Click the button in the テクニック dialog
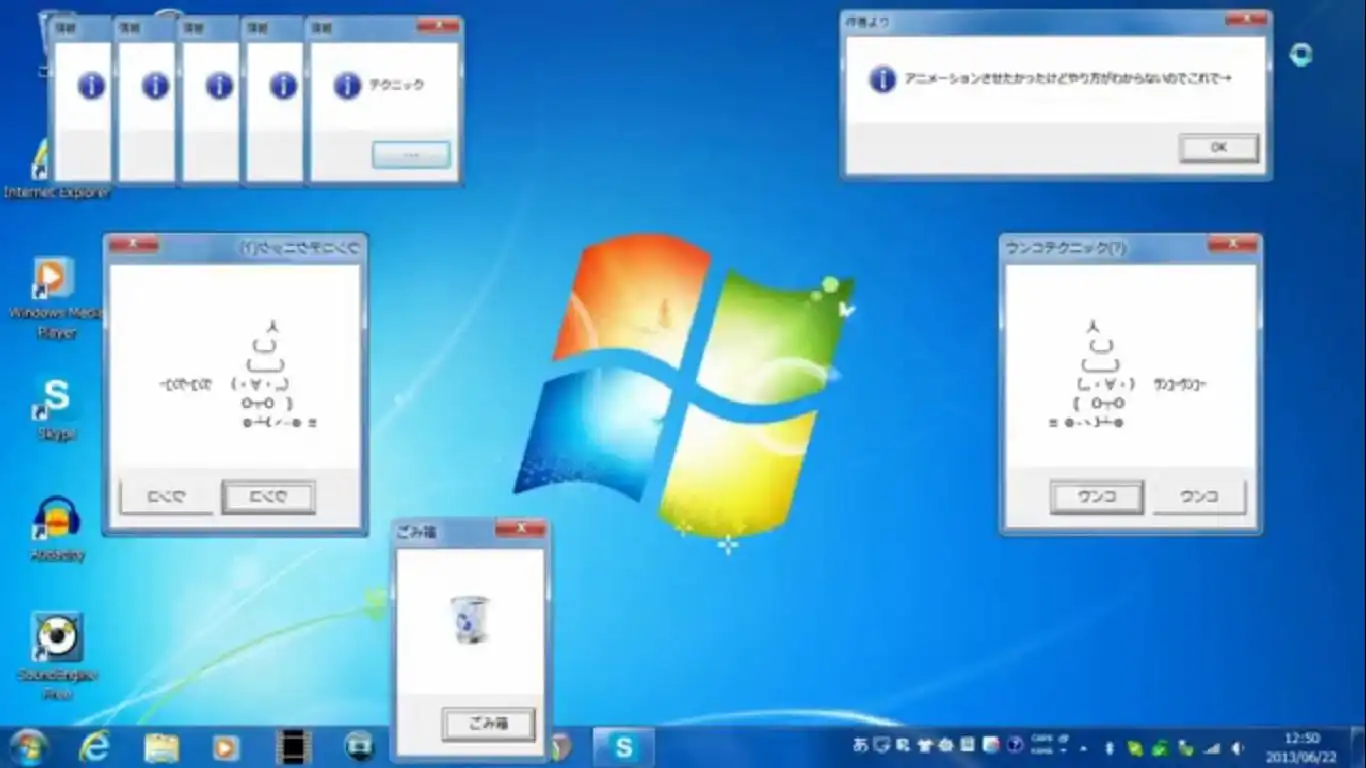 click(411, 155)
